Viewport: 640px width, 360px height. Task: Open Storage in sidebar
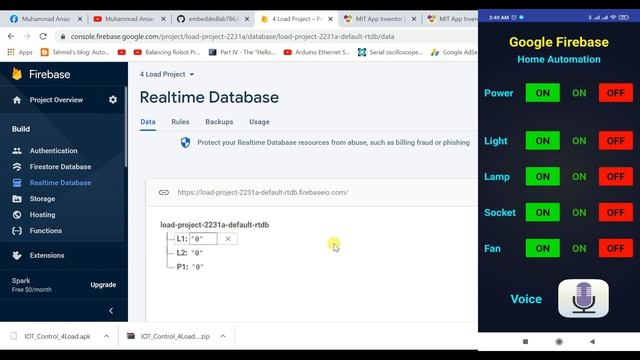point(42,199)
